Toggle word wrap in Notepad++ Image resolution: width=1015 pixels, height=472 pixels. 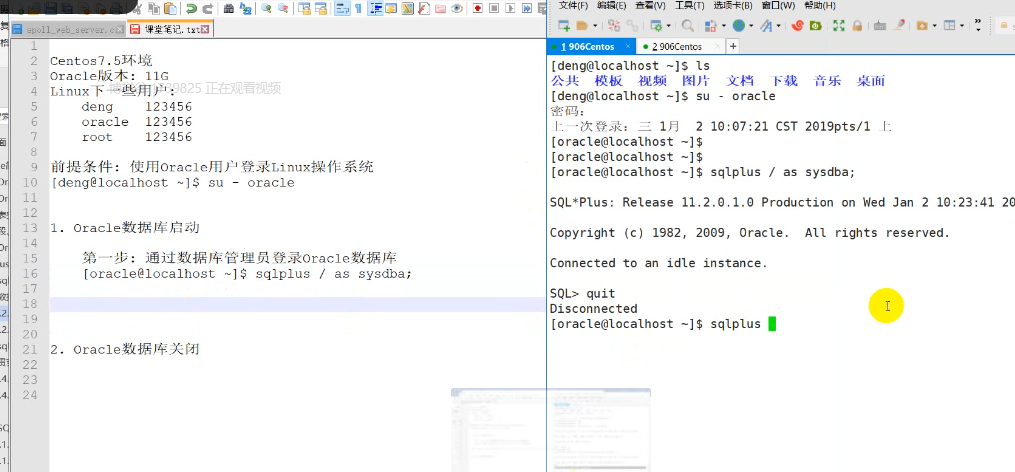pyautogui.click(x=342, y=8)
